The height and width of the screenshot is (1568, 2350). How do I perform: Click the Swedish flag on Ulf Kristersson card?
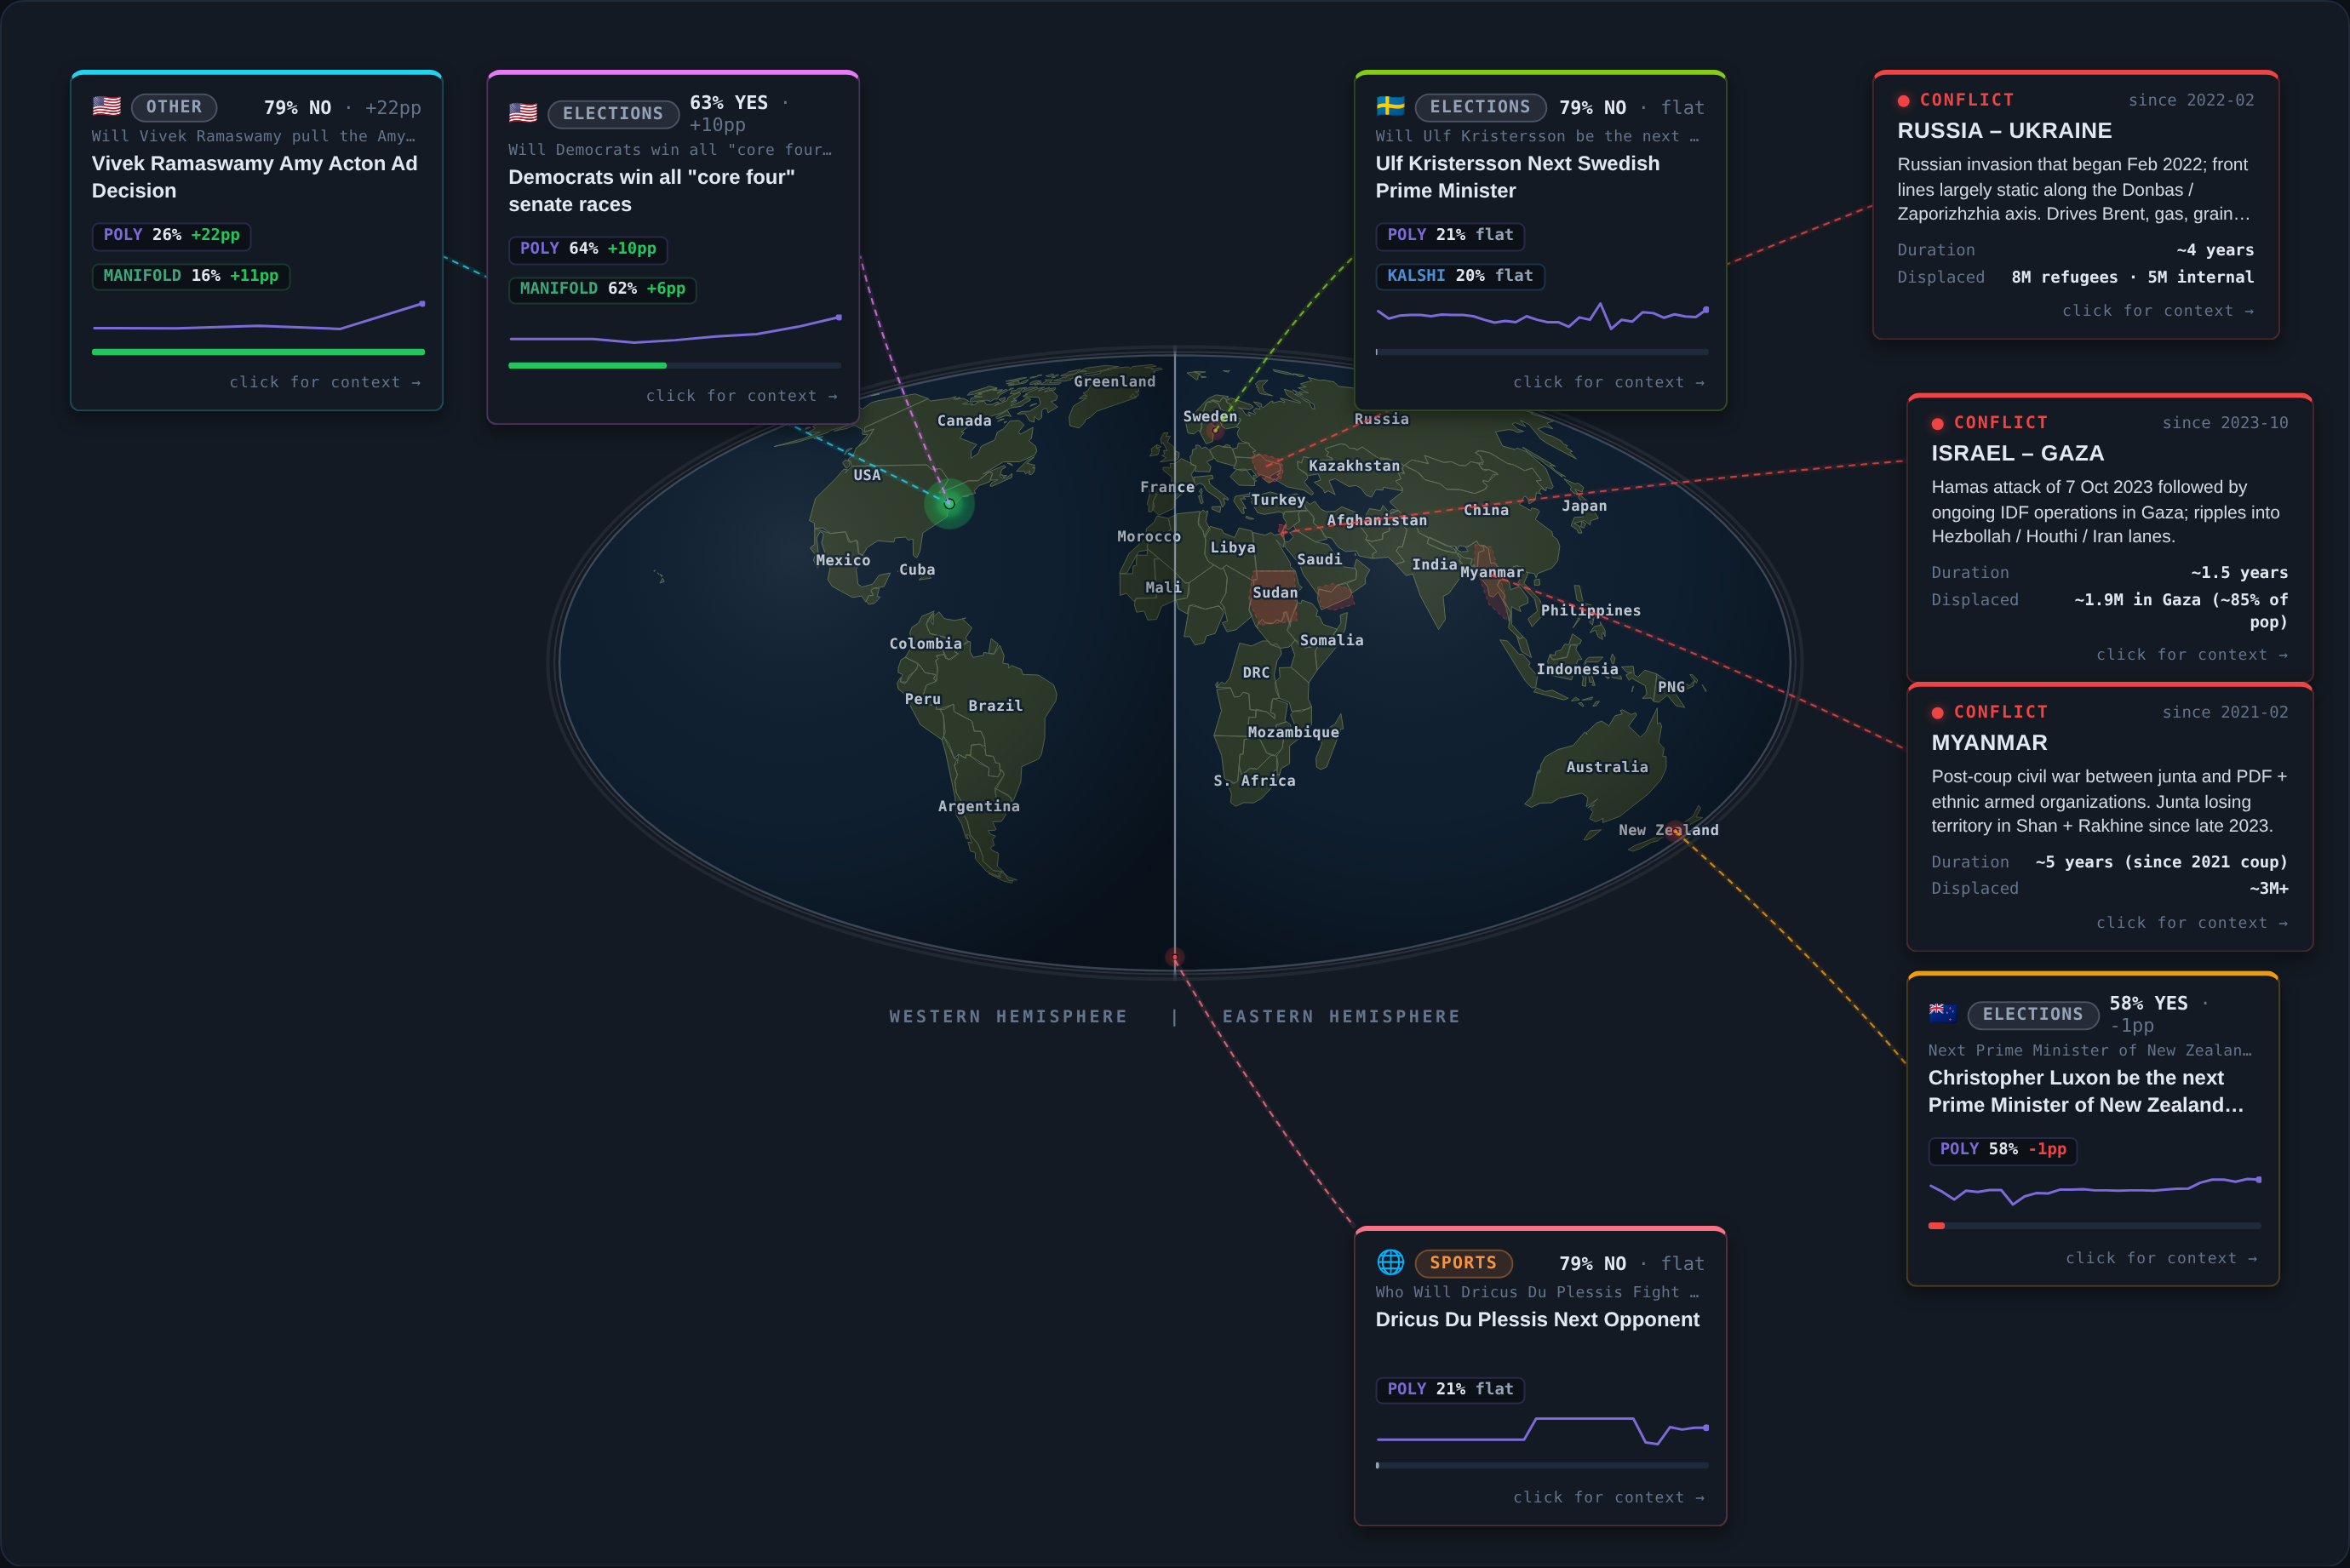point(1390,106)
